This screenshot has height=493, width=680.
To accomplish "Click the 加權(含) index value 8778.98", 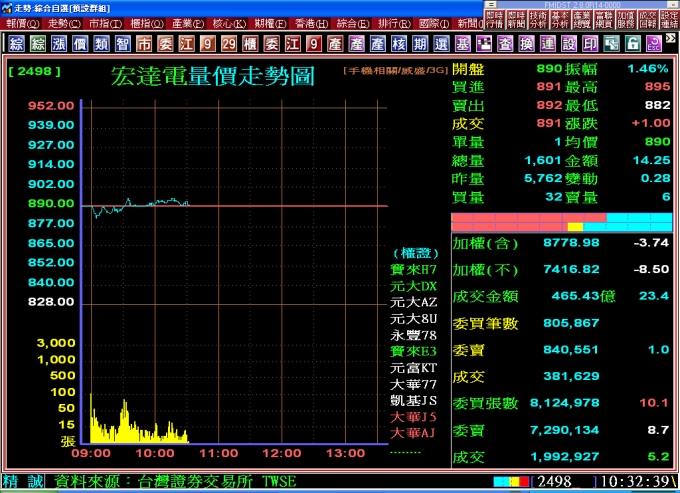I will pyautogui.click(x=571, y=243).
